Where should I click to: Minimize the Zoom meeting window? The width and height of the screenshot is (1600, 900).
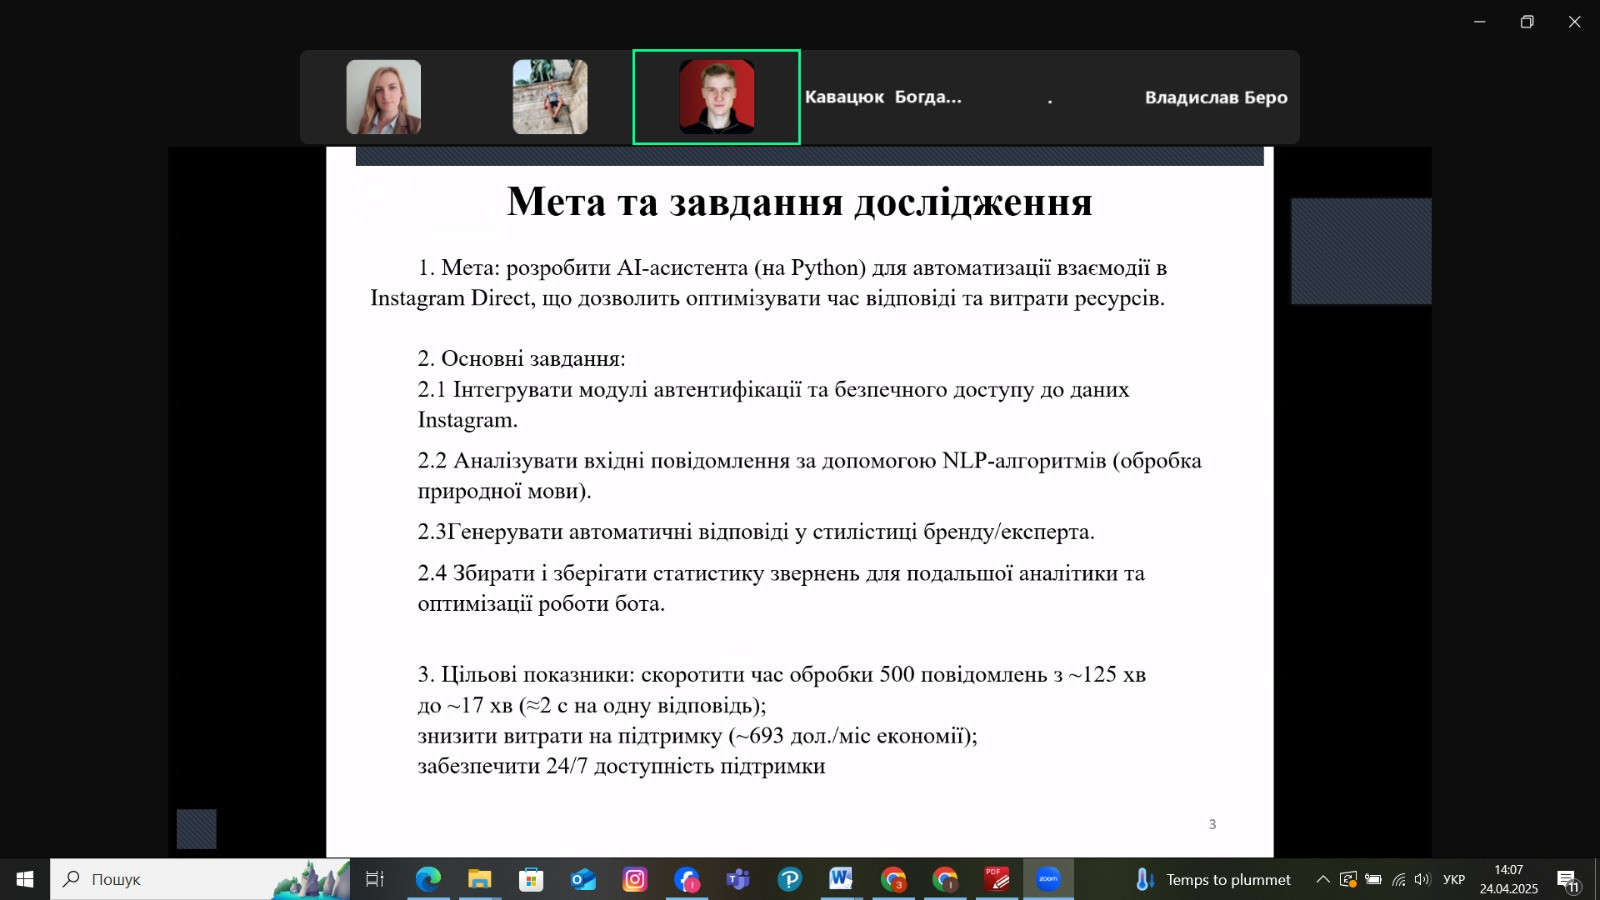click(1479, 21)
